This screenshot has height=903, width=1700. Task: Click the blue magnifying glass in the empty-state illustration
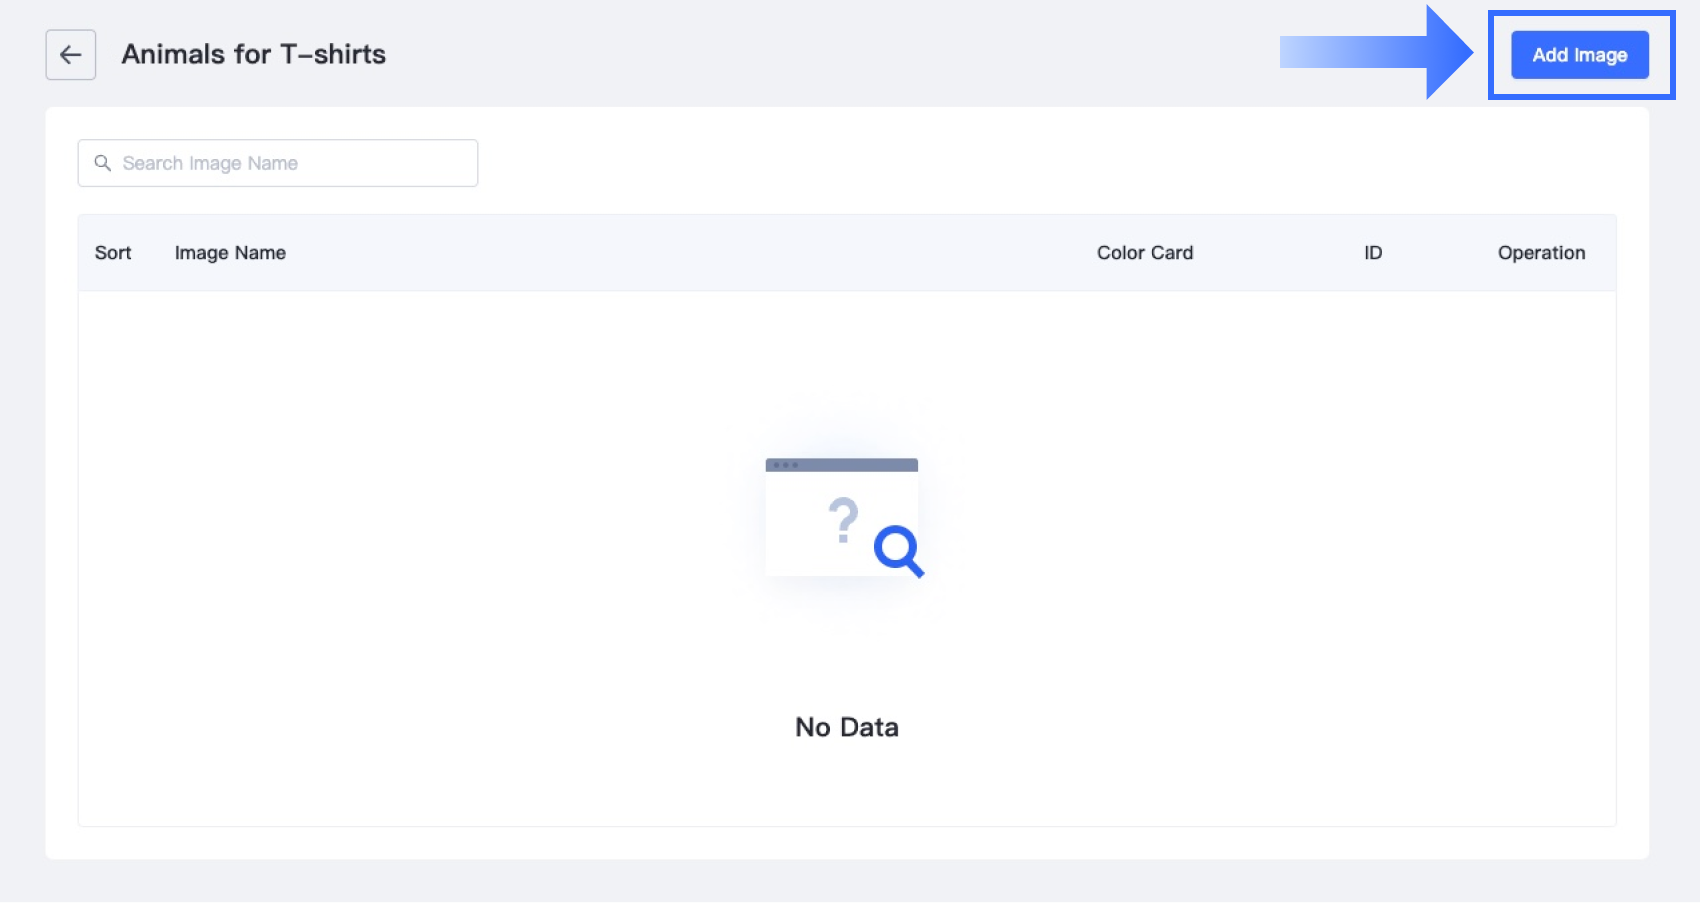pos(897,550)
